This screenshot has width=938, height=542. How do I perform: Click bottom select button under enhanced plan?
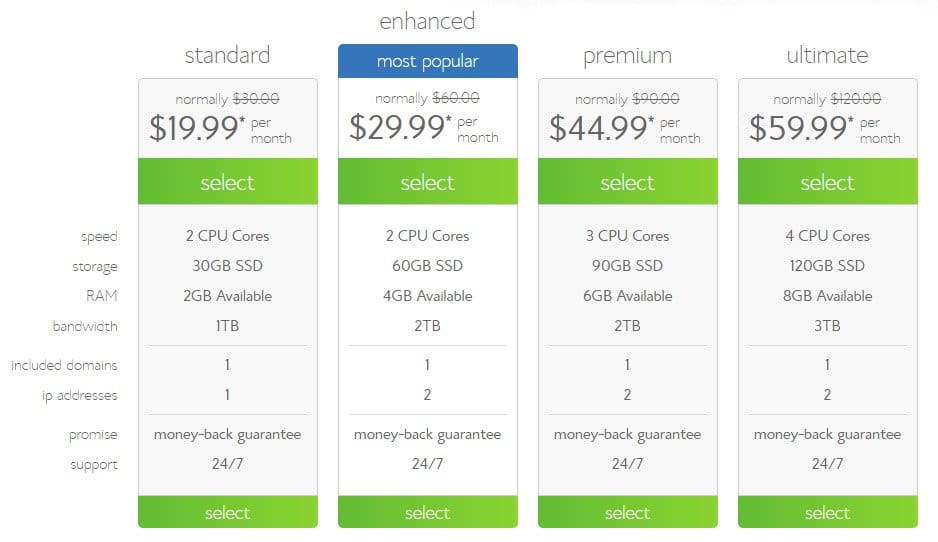coord(428,511)
